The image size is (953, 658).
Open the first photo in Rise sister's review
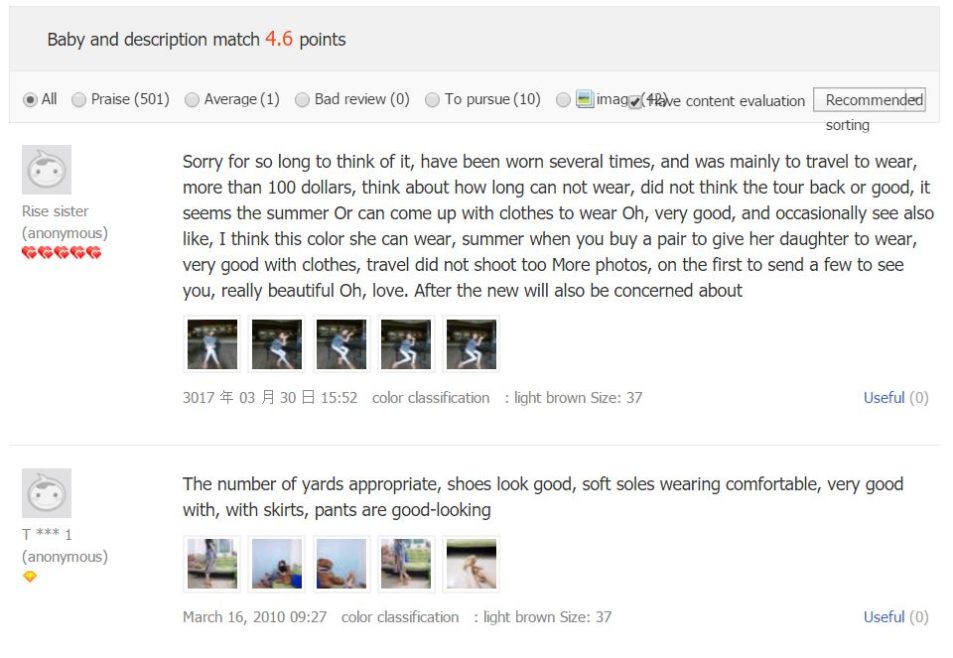(x=211, y=343)
